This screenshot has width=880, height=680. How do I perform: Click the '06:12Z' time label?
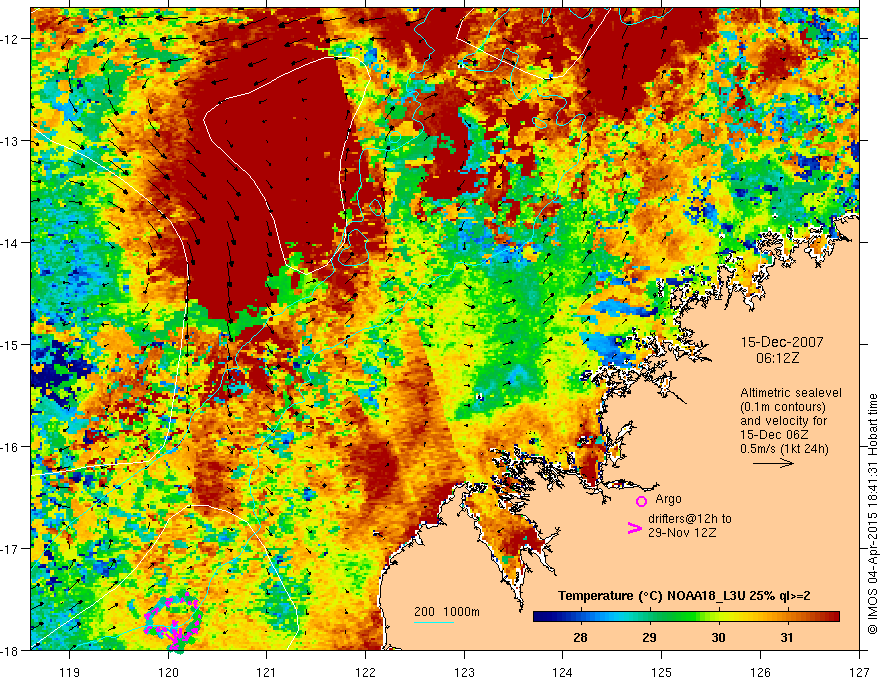(777, 358)
